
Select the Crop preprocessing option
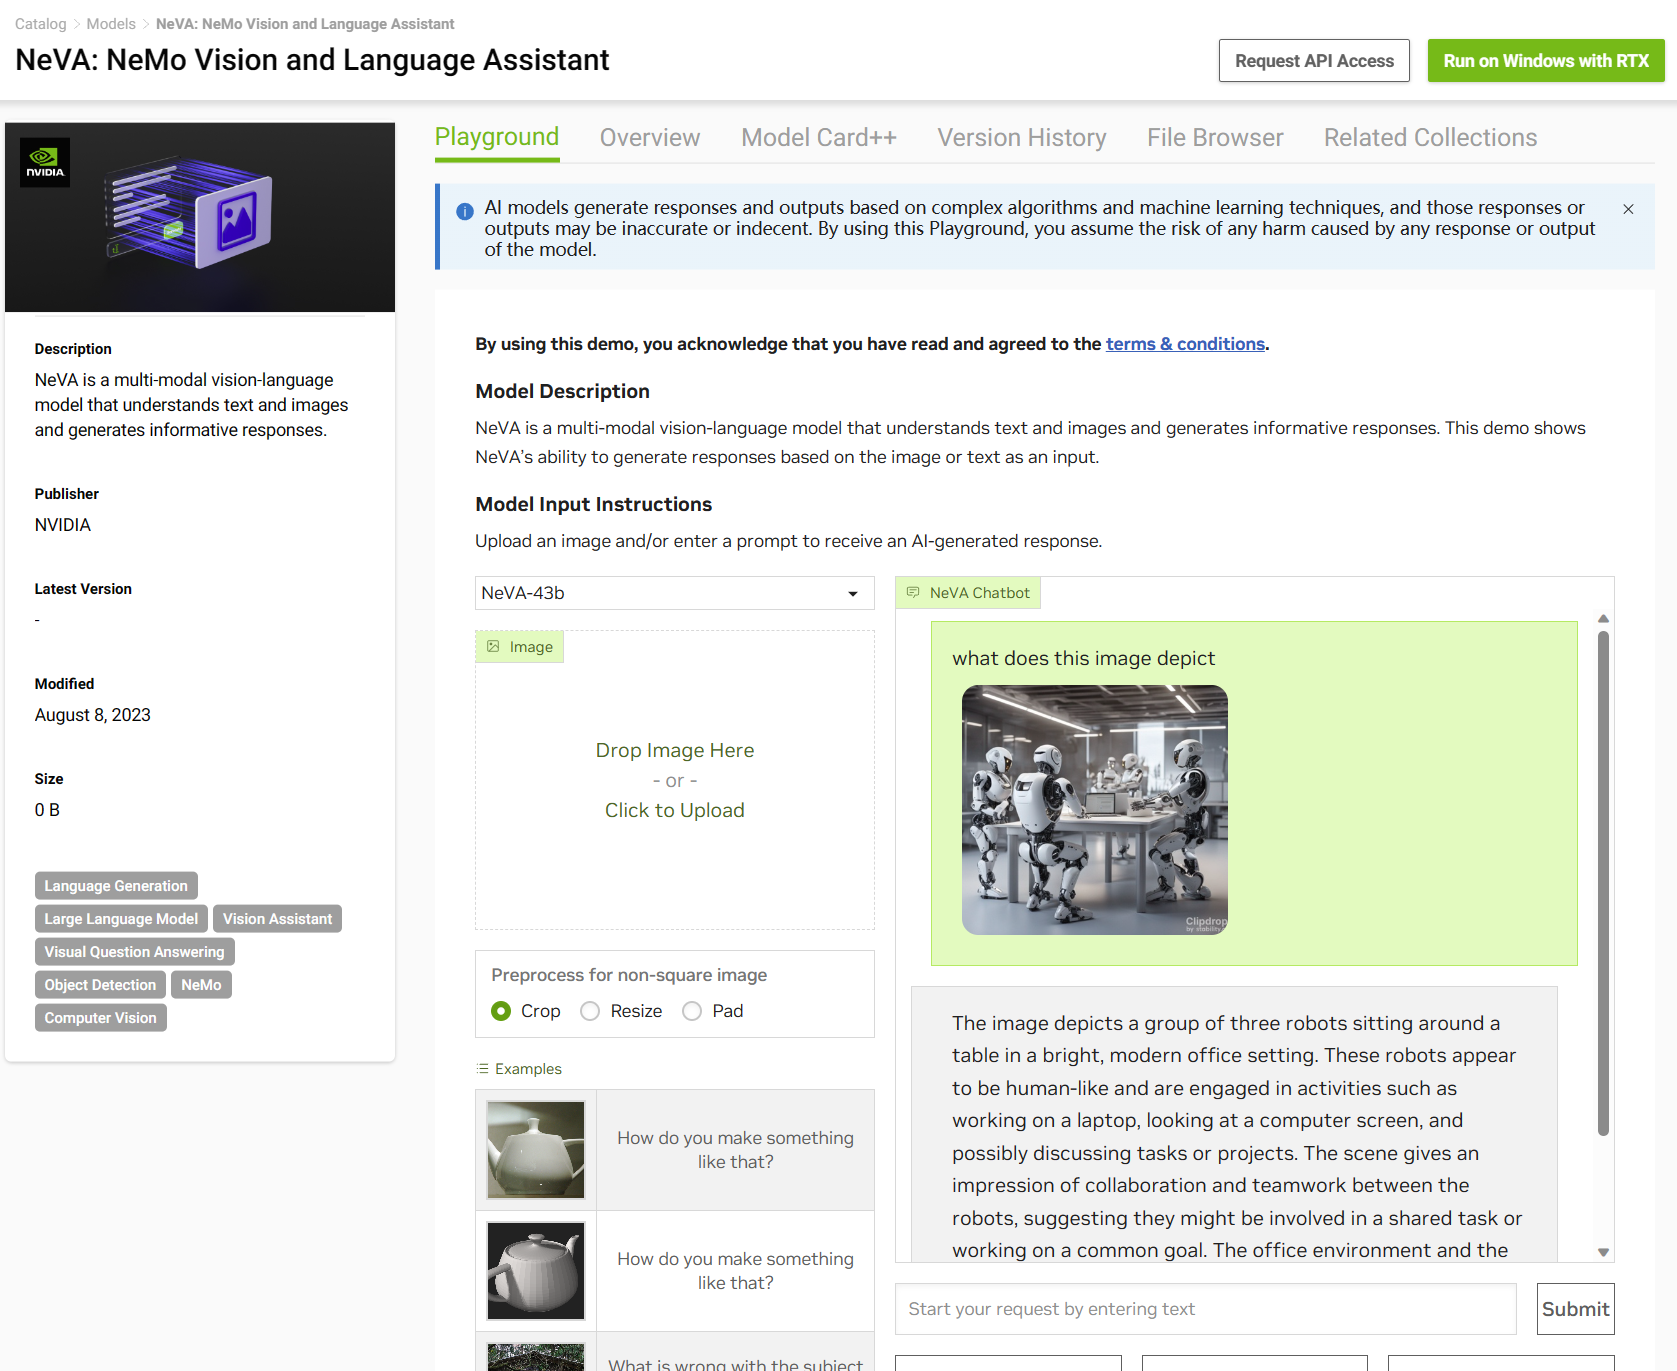[x=501, y=1011]
